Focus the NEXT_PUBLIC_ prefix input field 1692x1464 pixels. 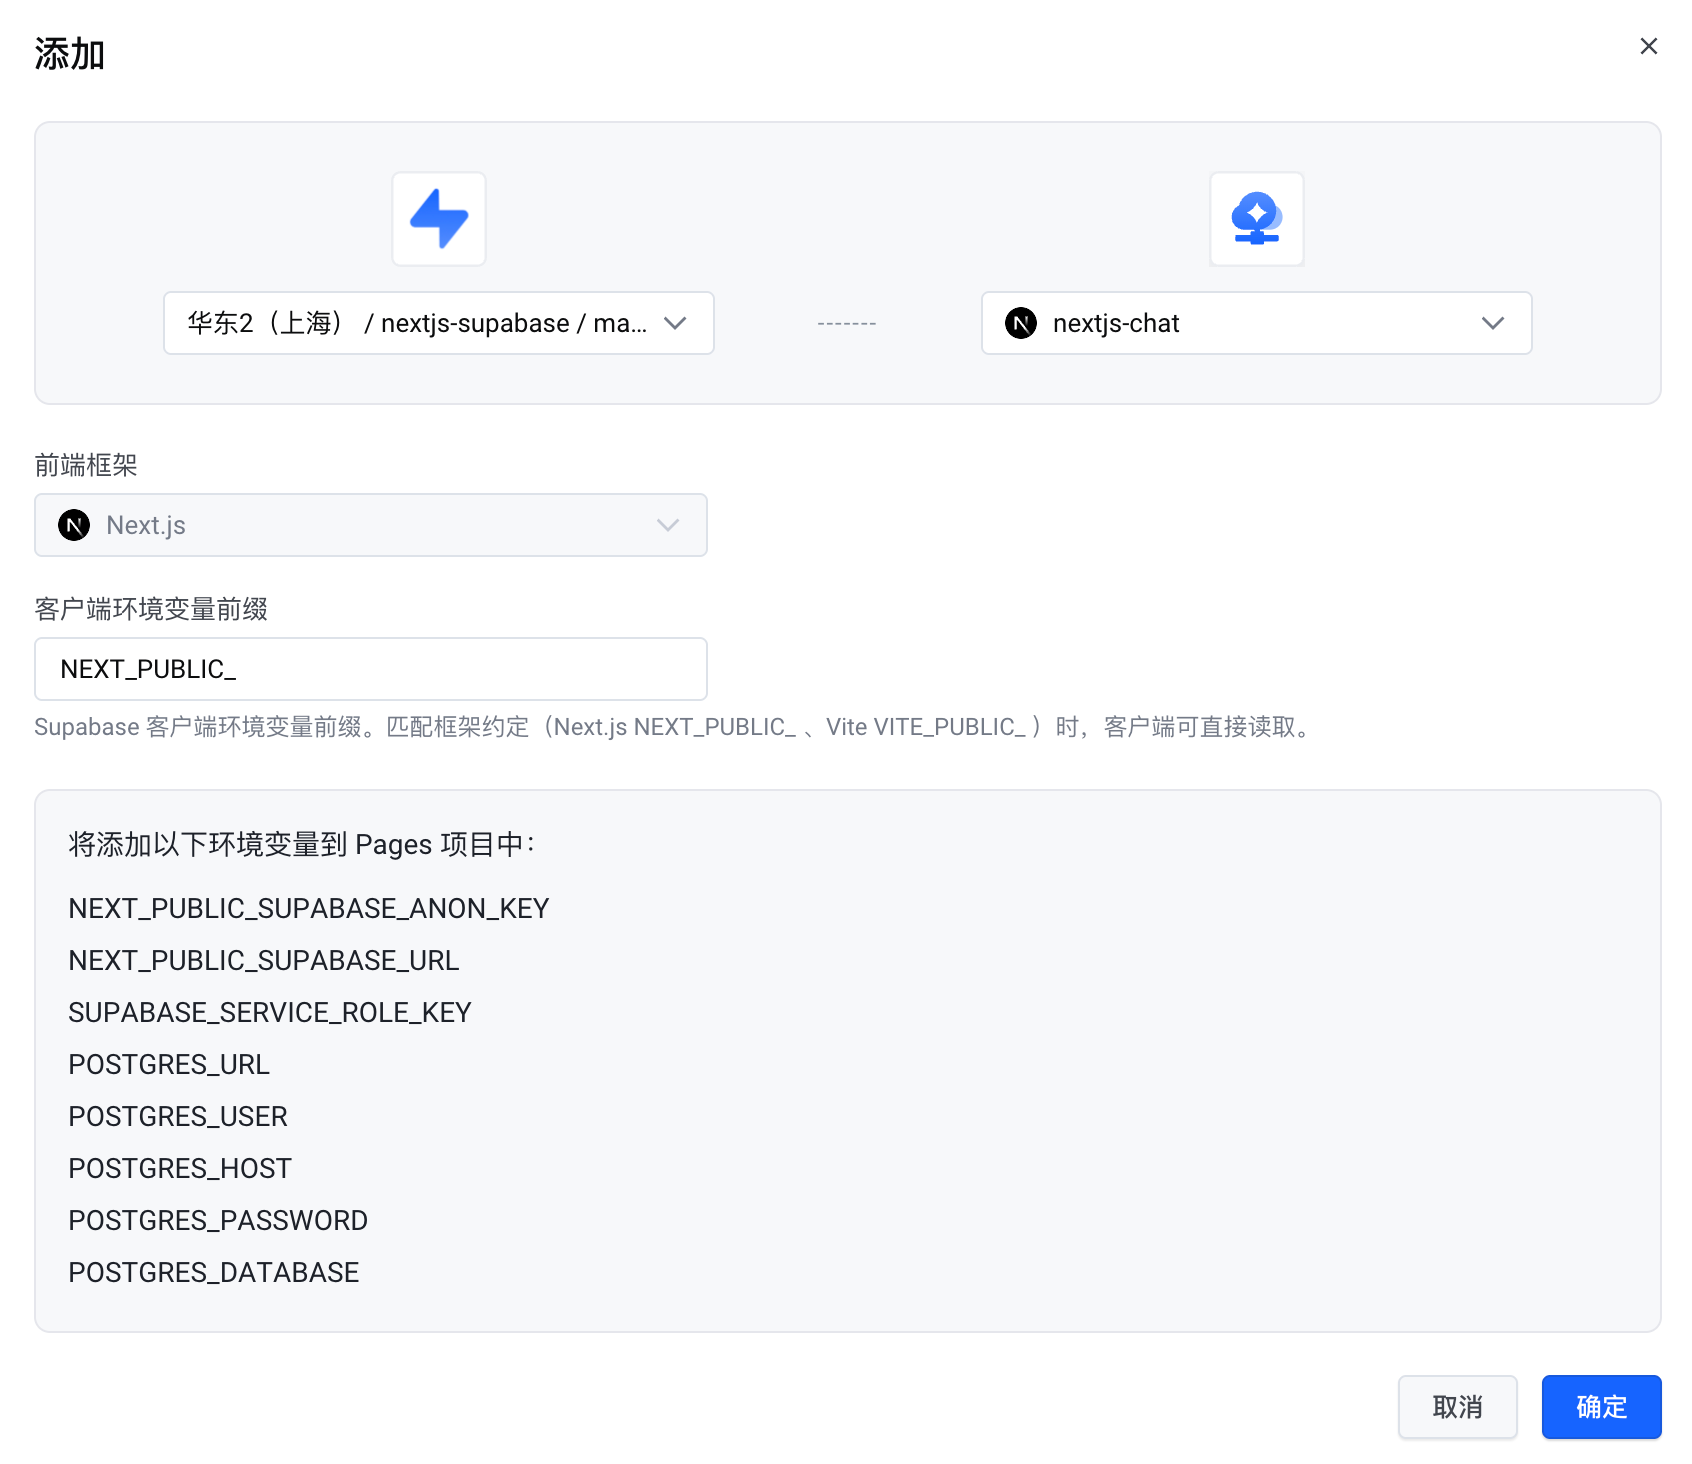coord(371,669)
